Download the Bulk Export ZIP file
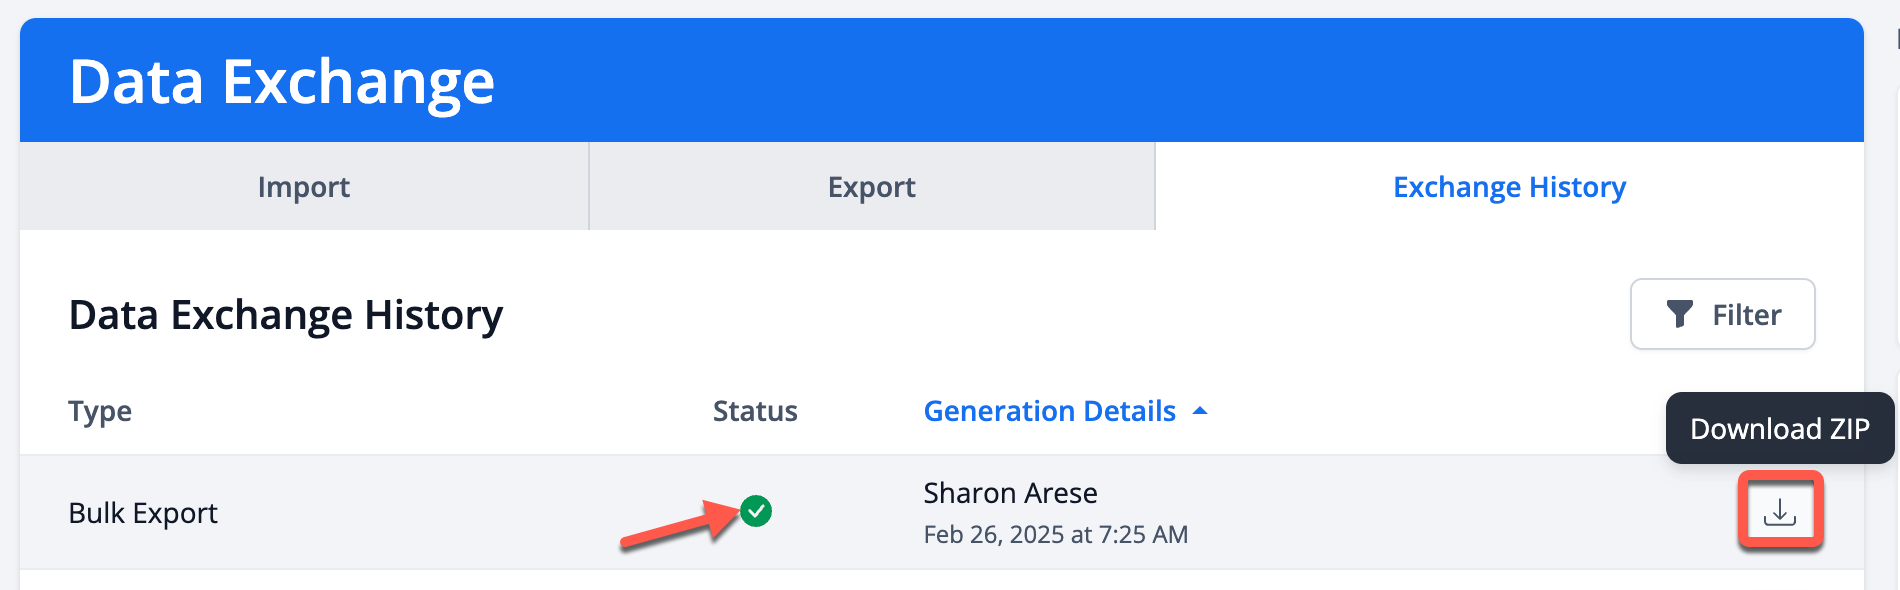 click(x=1780, y=511)
